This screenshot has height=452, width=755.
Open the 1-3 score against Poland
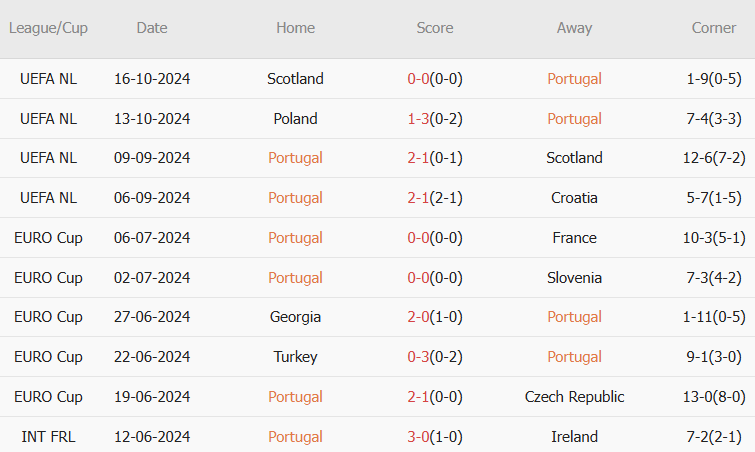tap(418, 118)
